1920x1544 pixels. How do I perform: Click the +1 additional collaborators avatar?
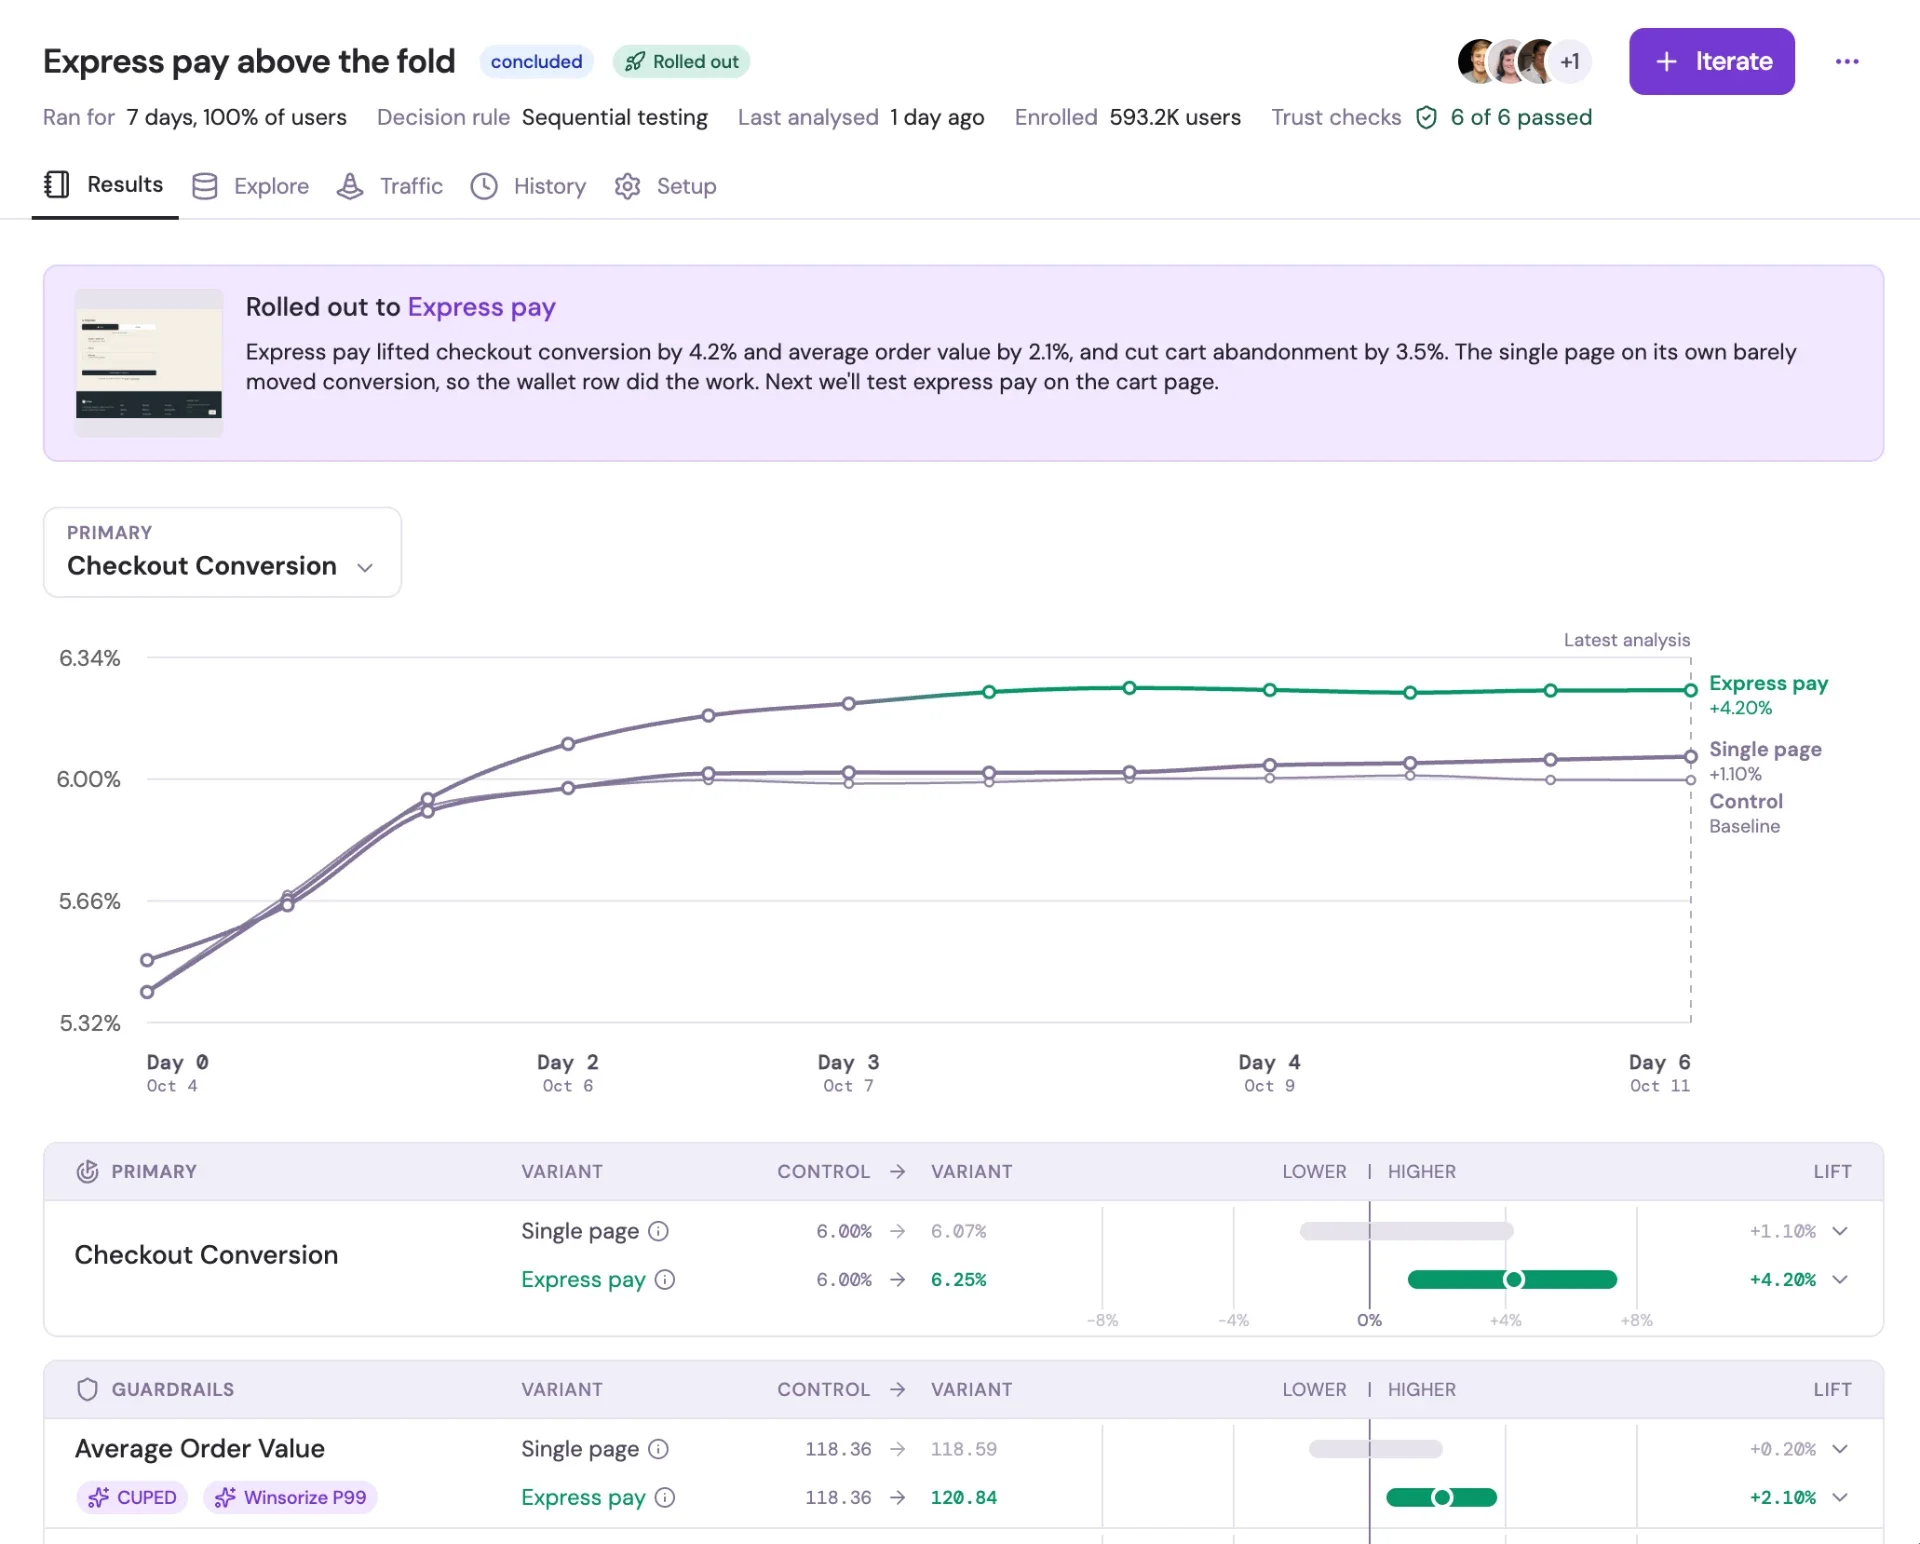[1570, 62]
